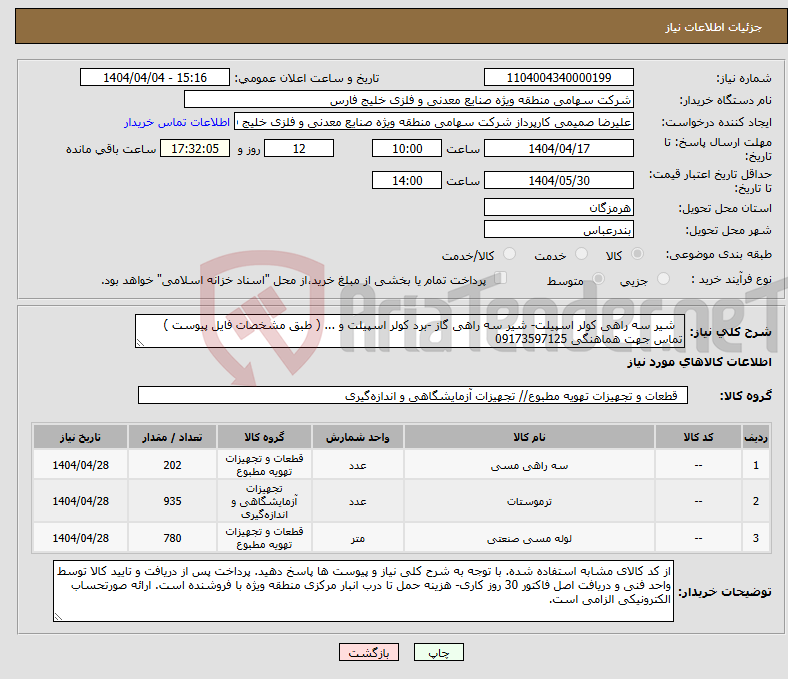Screen dimensions: 788x679
Task: Click the price validity date 1404/05/30
Action: [558, 180]
